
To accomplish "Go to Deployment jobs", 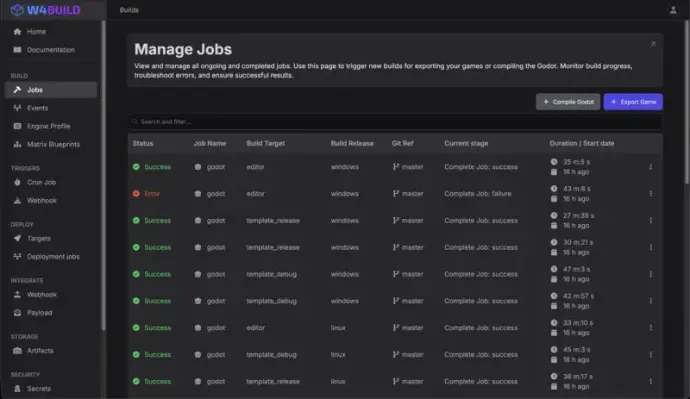I will tap(51, 256).
